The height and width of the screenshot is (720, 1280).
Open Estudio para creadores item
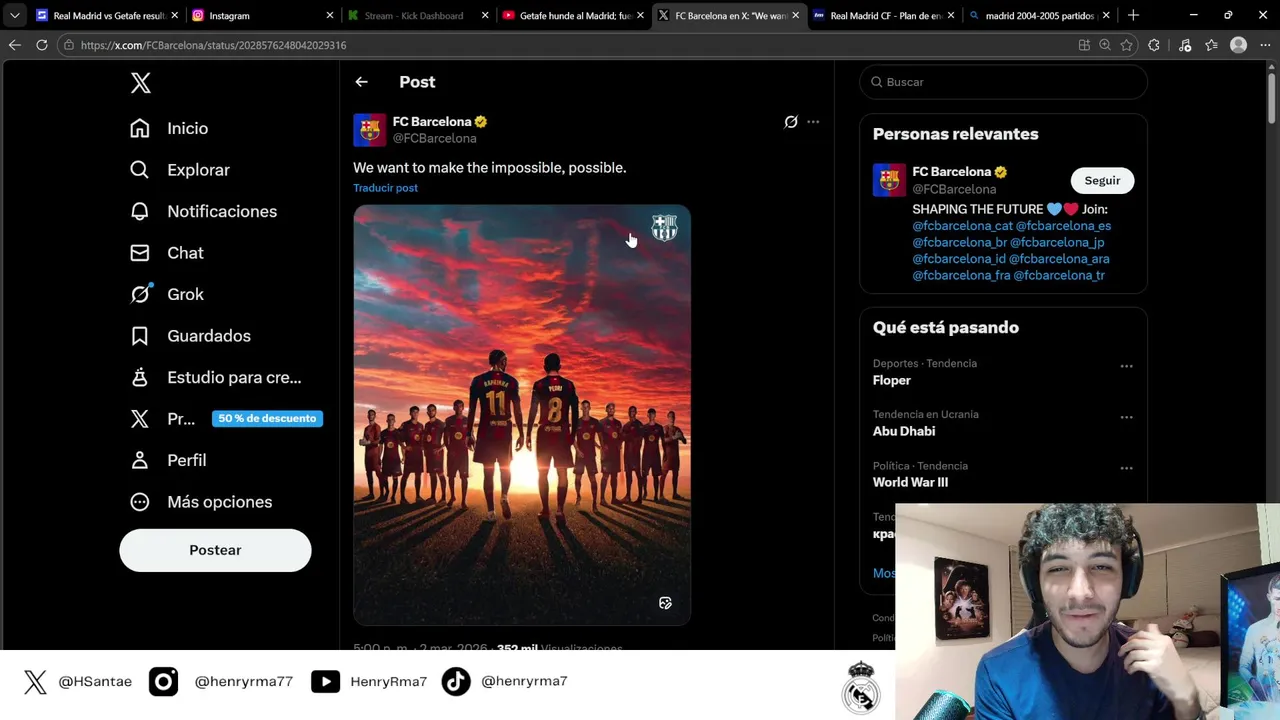point(215,377)
